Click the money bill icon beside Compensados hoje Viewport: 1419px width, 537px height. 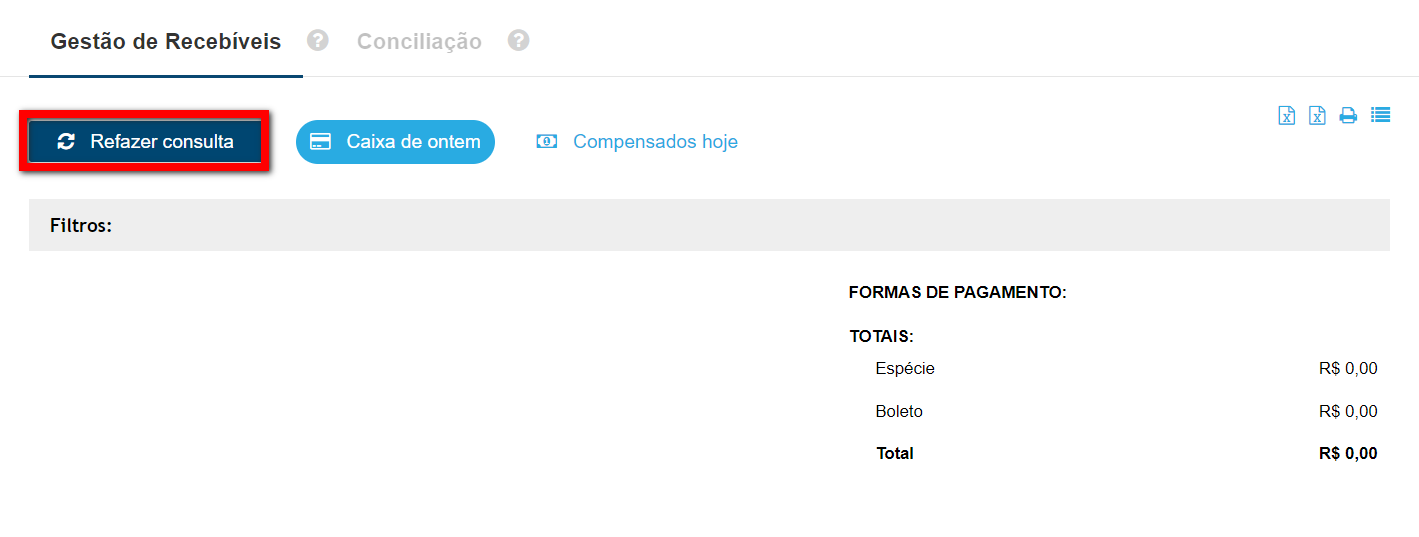(x=546, y=142)
